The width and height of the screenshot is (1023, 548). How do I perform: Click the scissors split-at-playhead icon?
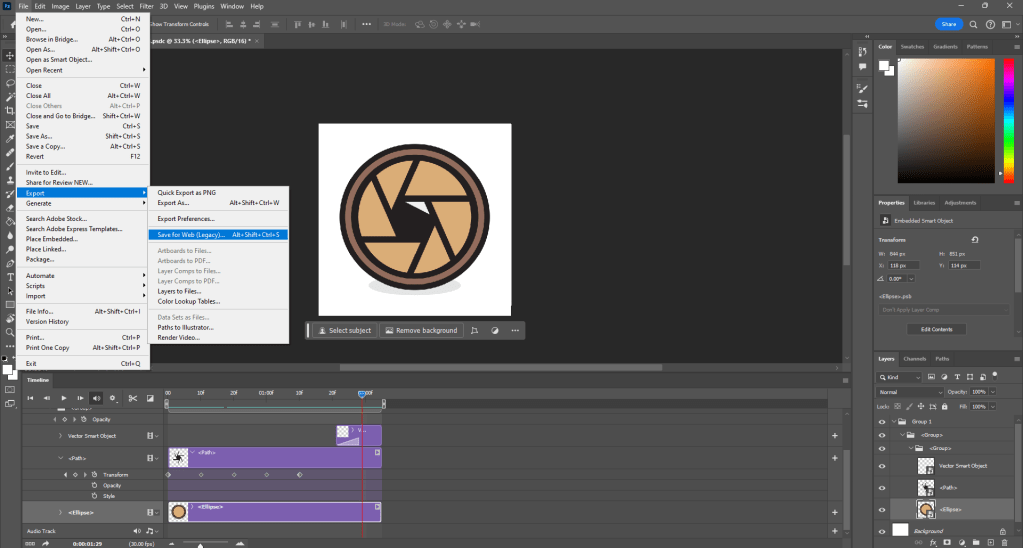131,398
